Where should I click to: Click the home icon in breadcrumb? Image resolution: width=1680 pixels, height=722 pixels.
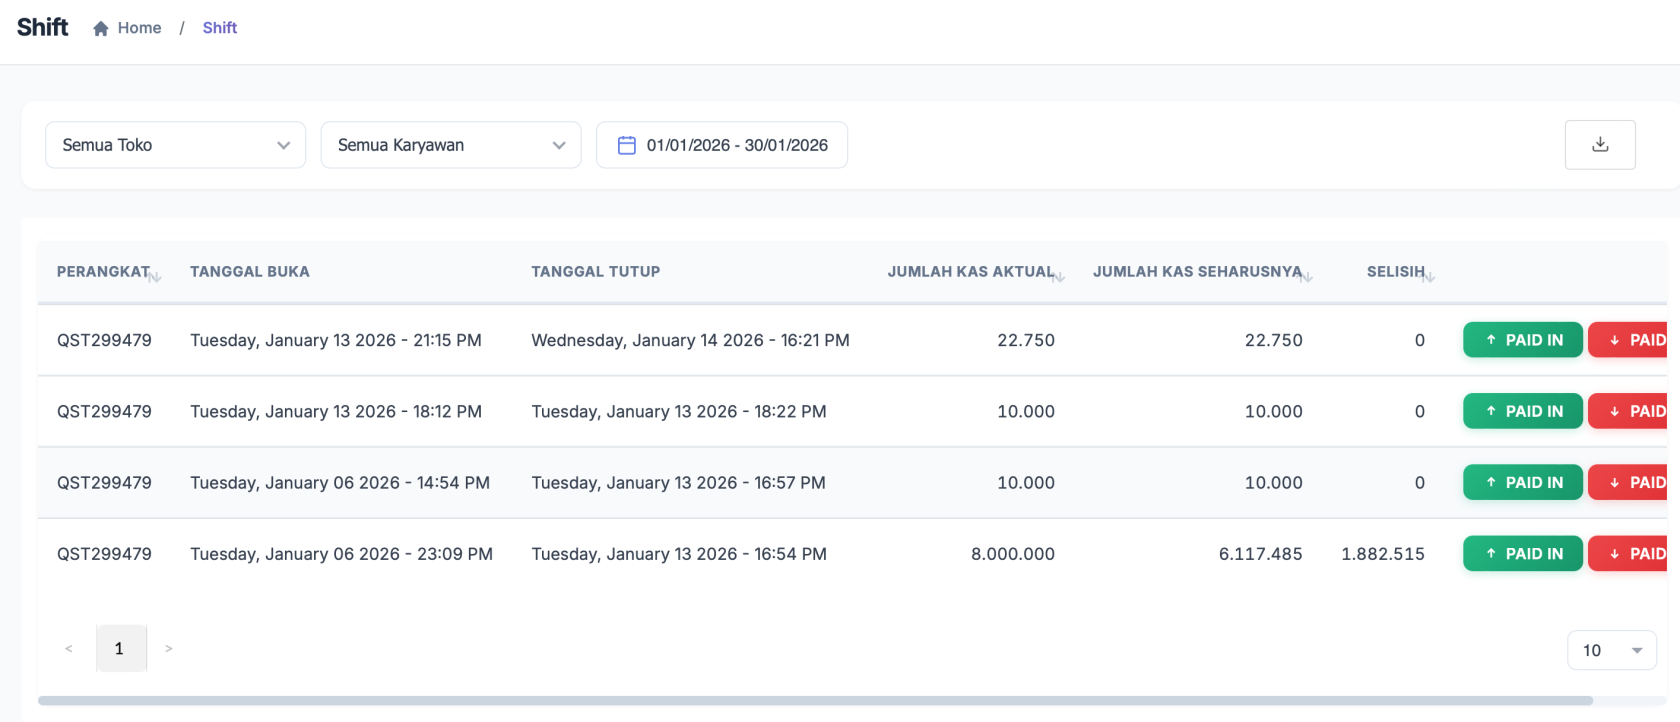coord(101,29)
